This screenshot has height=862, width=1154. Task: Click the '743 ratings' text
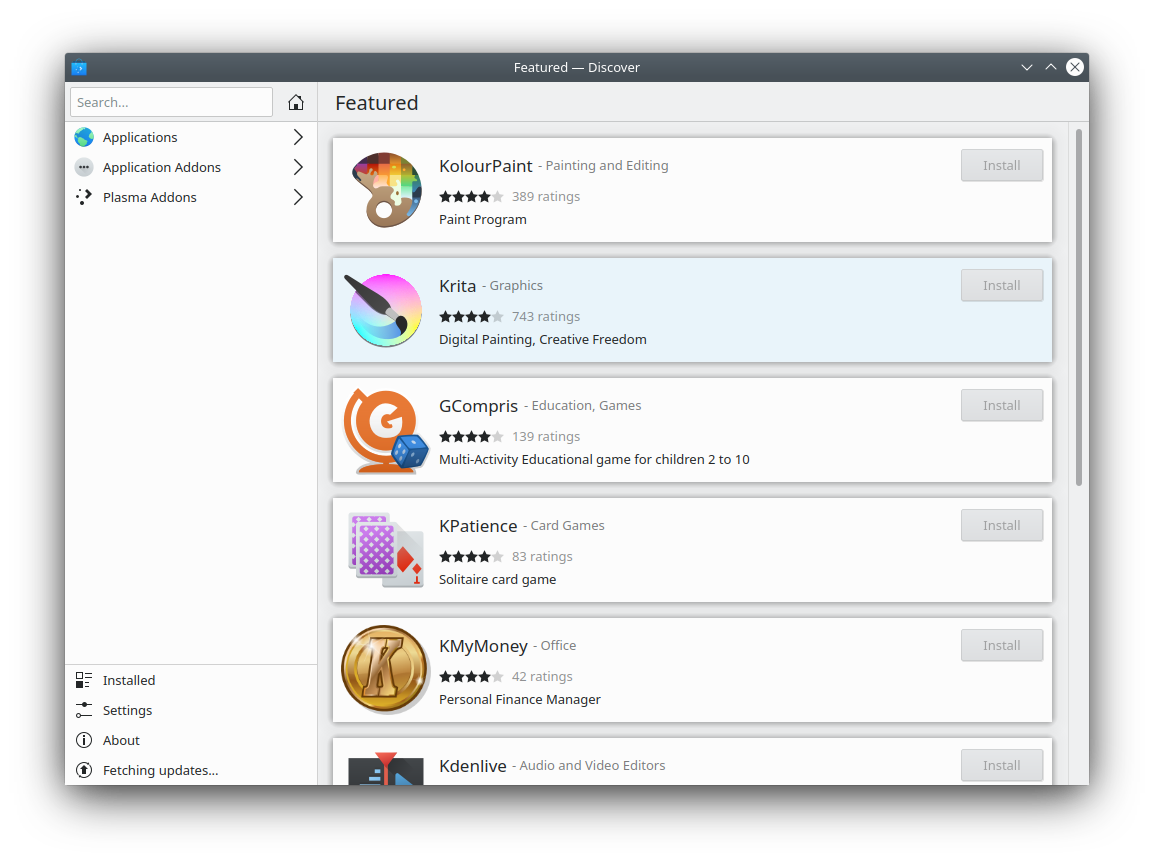(546, 317)
